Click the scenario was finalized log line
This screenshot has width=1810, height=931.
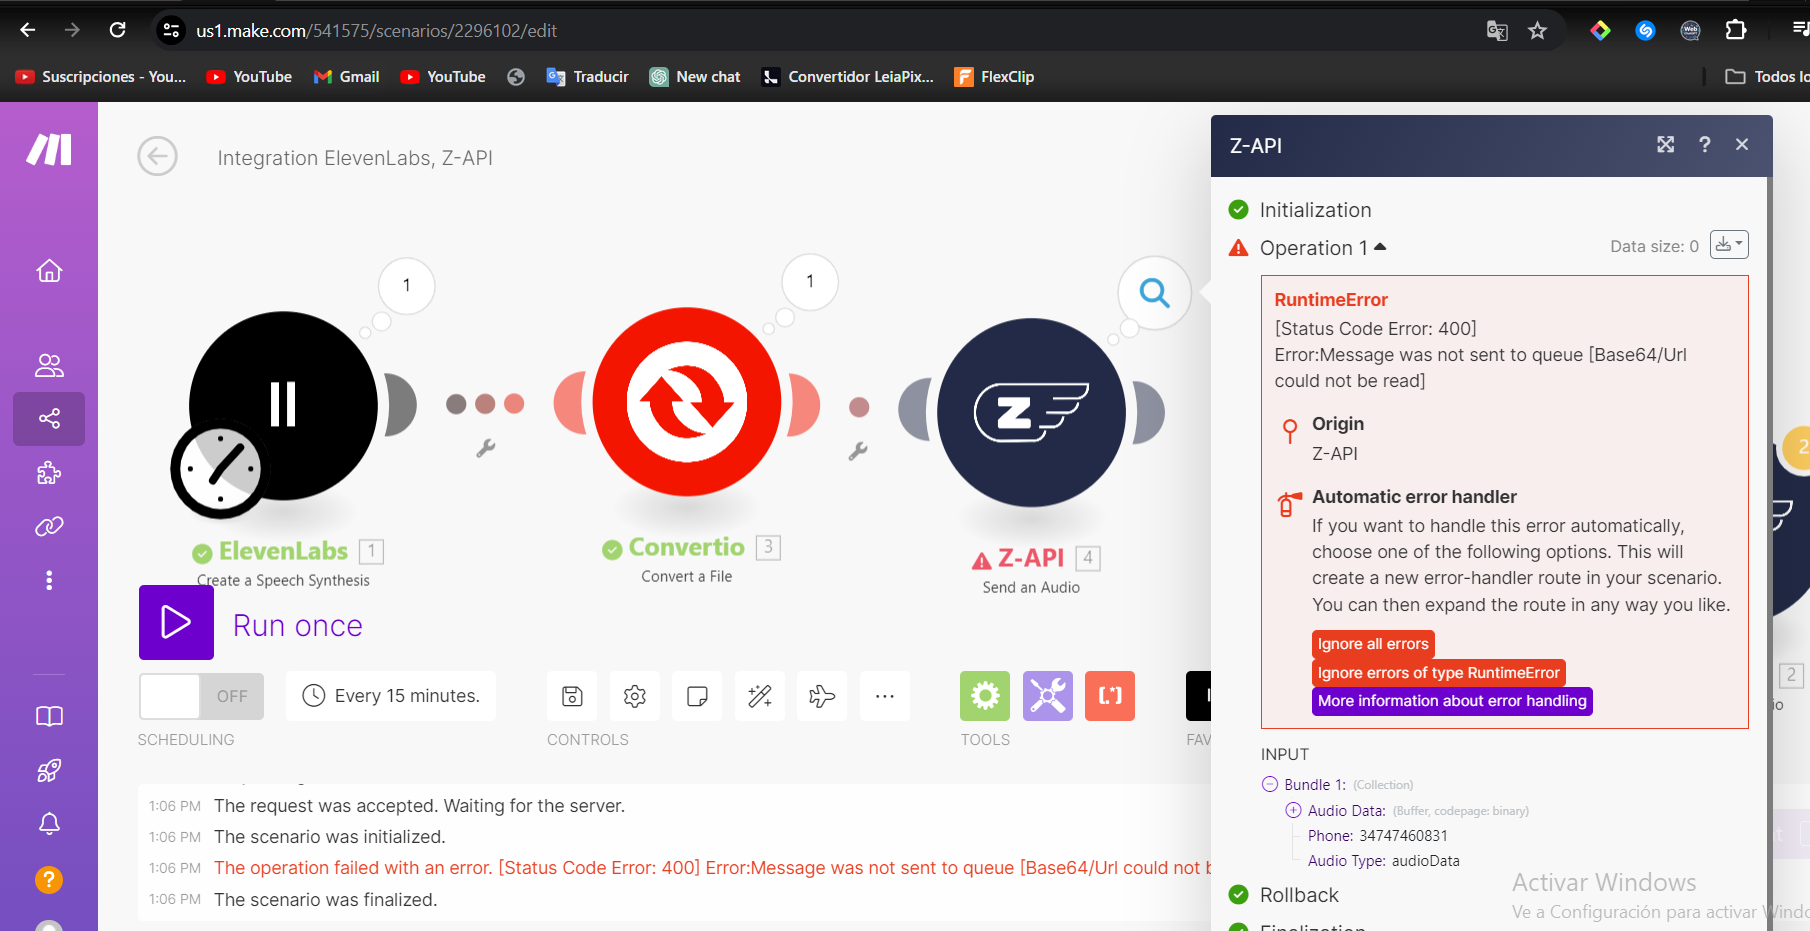(325, 900)
